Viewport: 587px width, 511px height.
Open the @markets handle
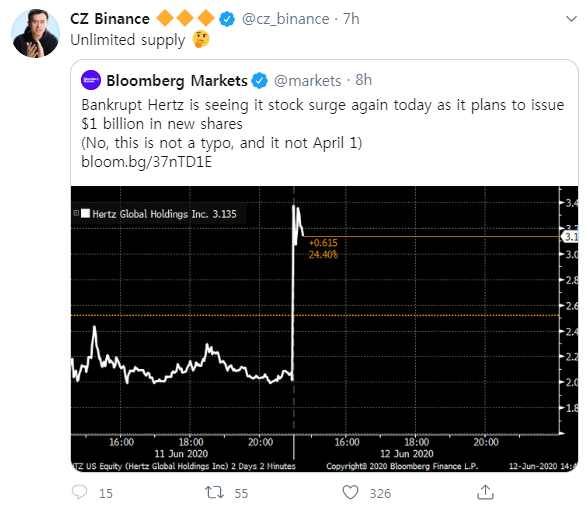click(307, 80)
